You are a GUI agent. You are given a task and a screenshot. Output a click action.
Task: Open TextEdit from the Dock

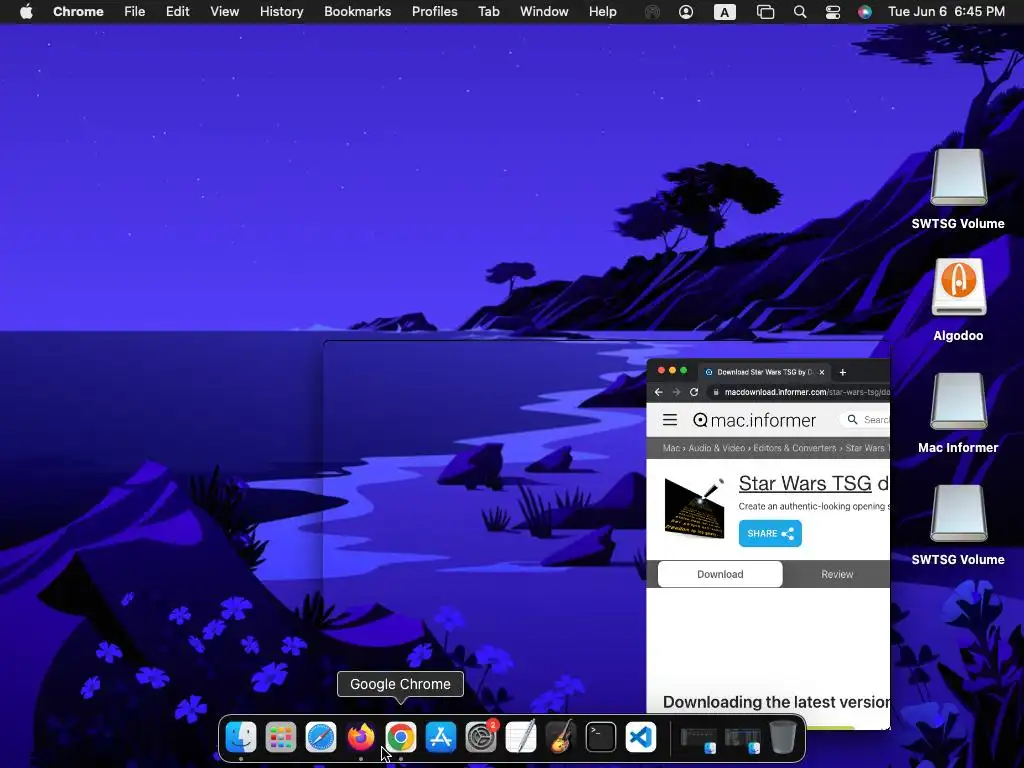click(x=520, y=737)
